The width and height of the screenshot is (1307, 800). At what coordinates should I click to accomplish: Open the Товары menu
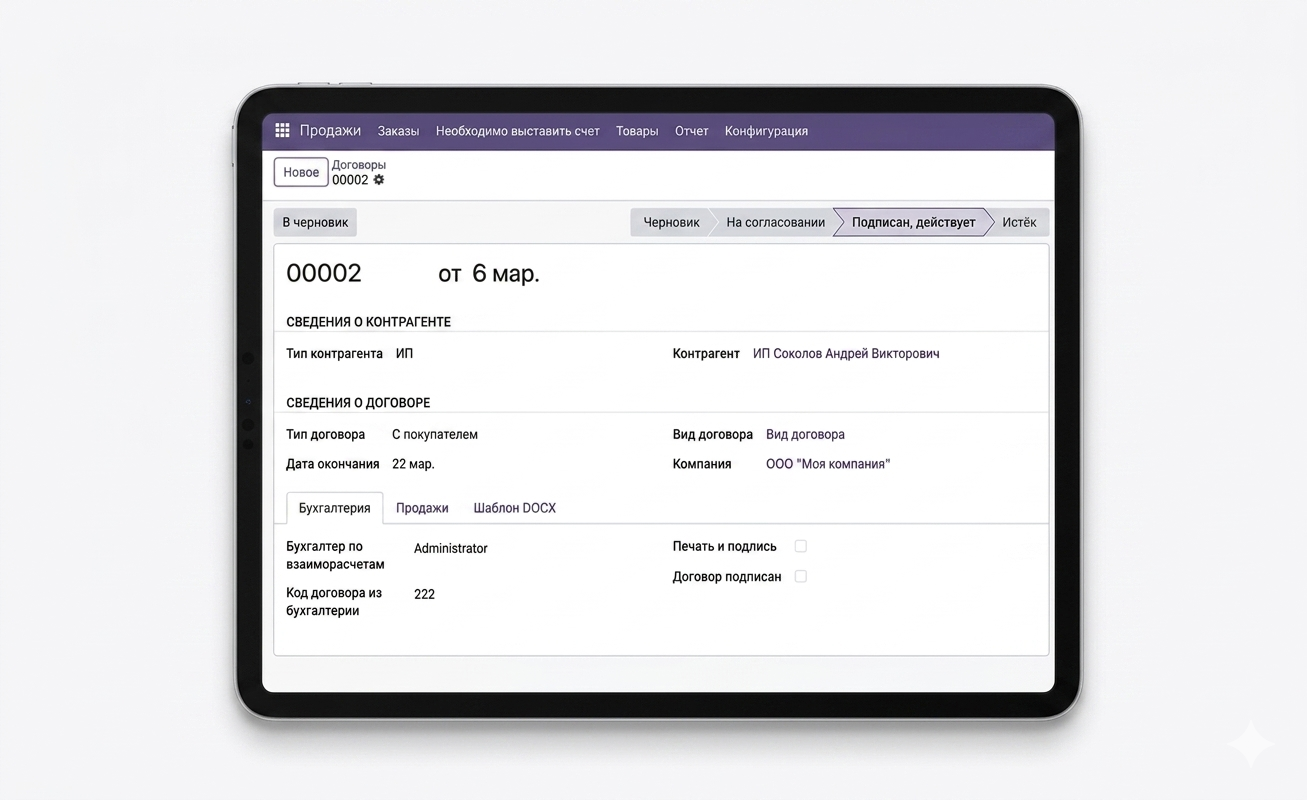pos(637,131)
